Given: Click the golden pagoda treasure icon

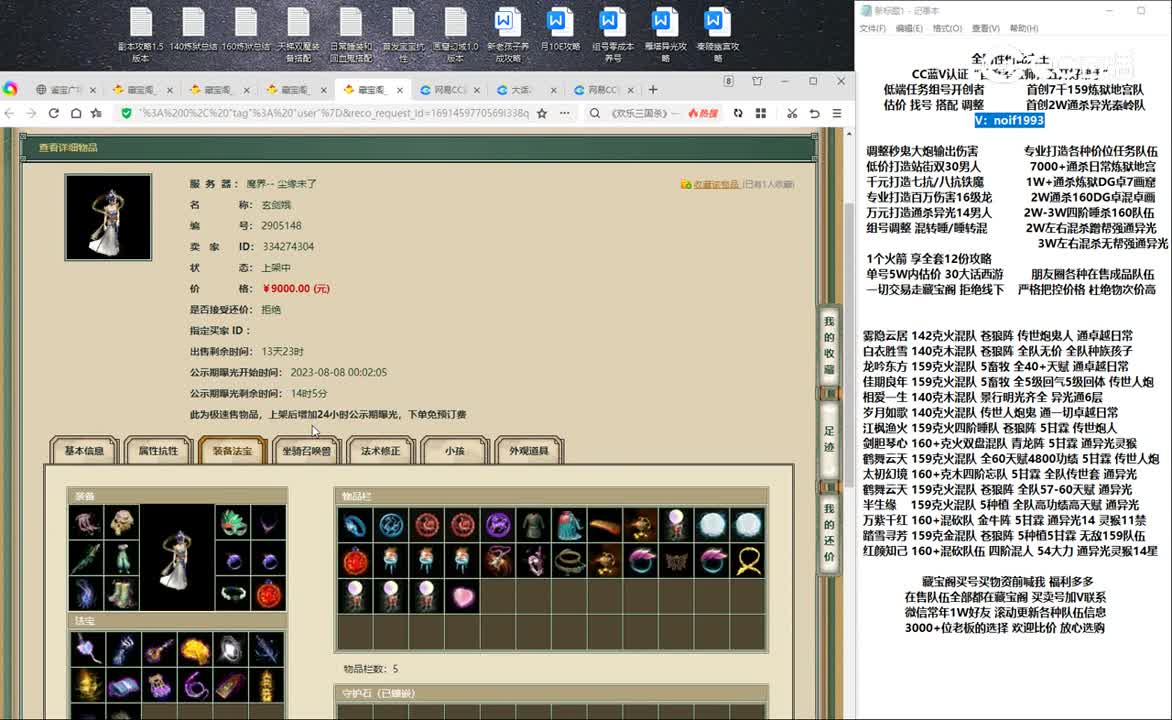Looking at the screenshot, I should point(266,685).
